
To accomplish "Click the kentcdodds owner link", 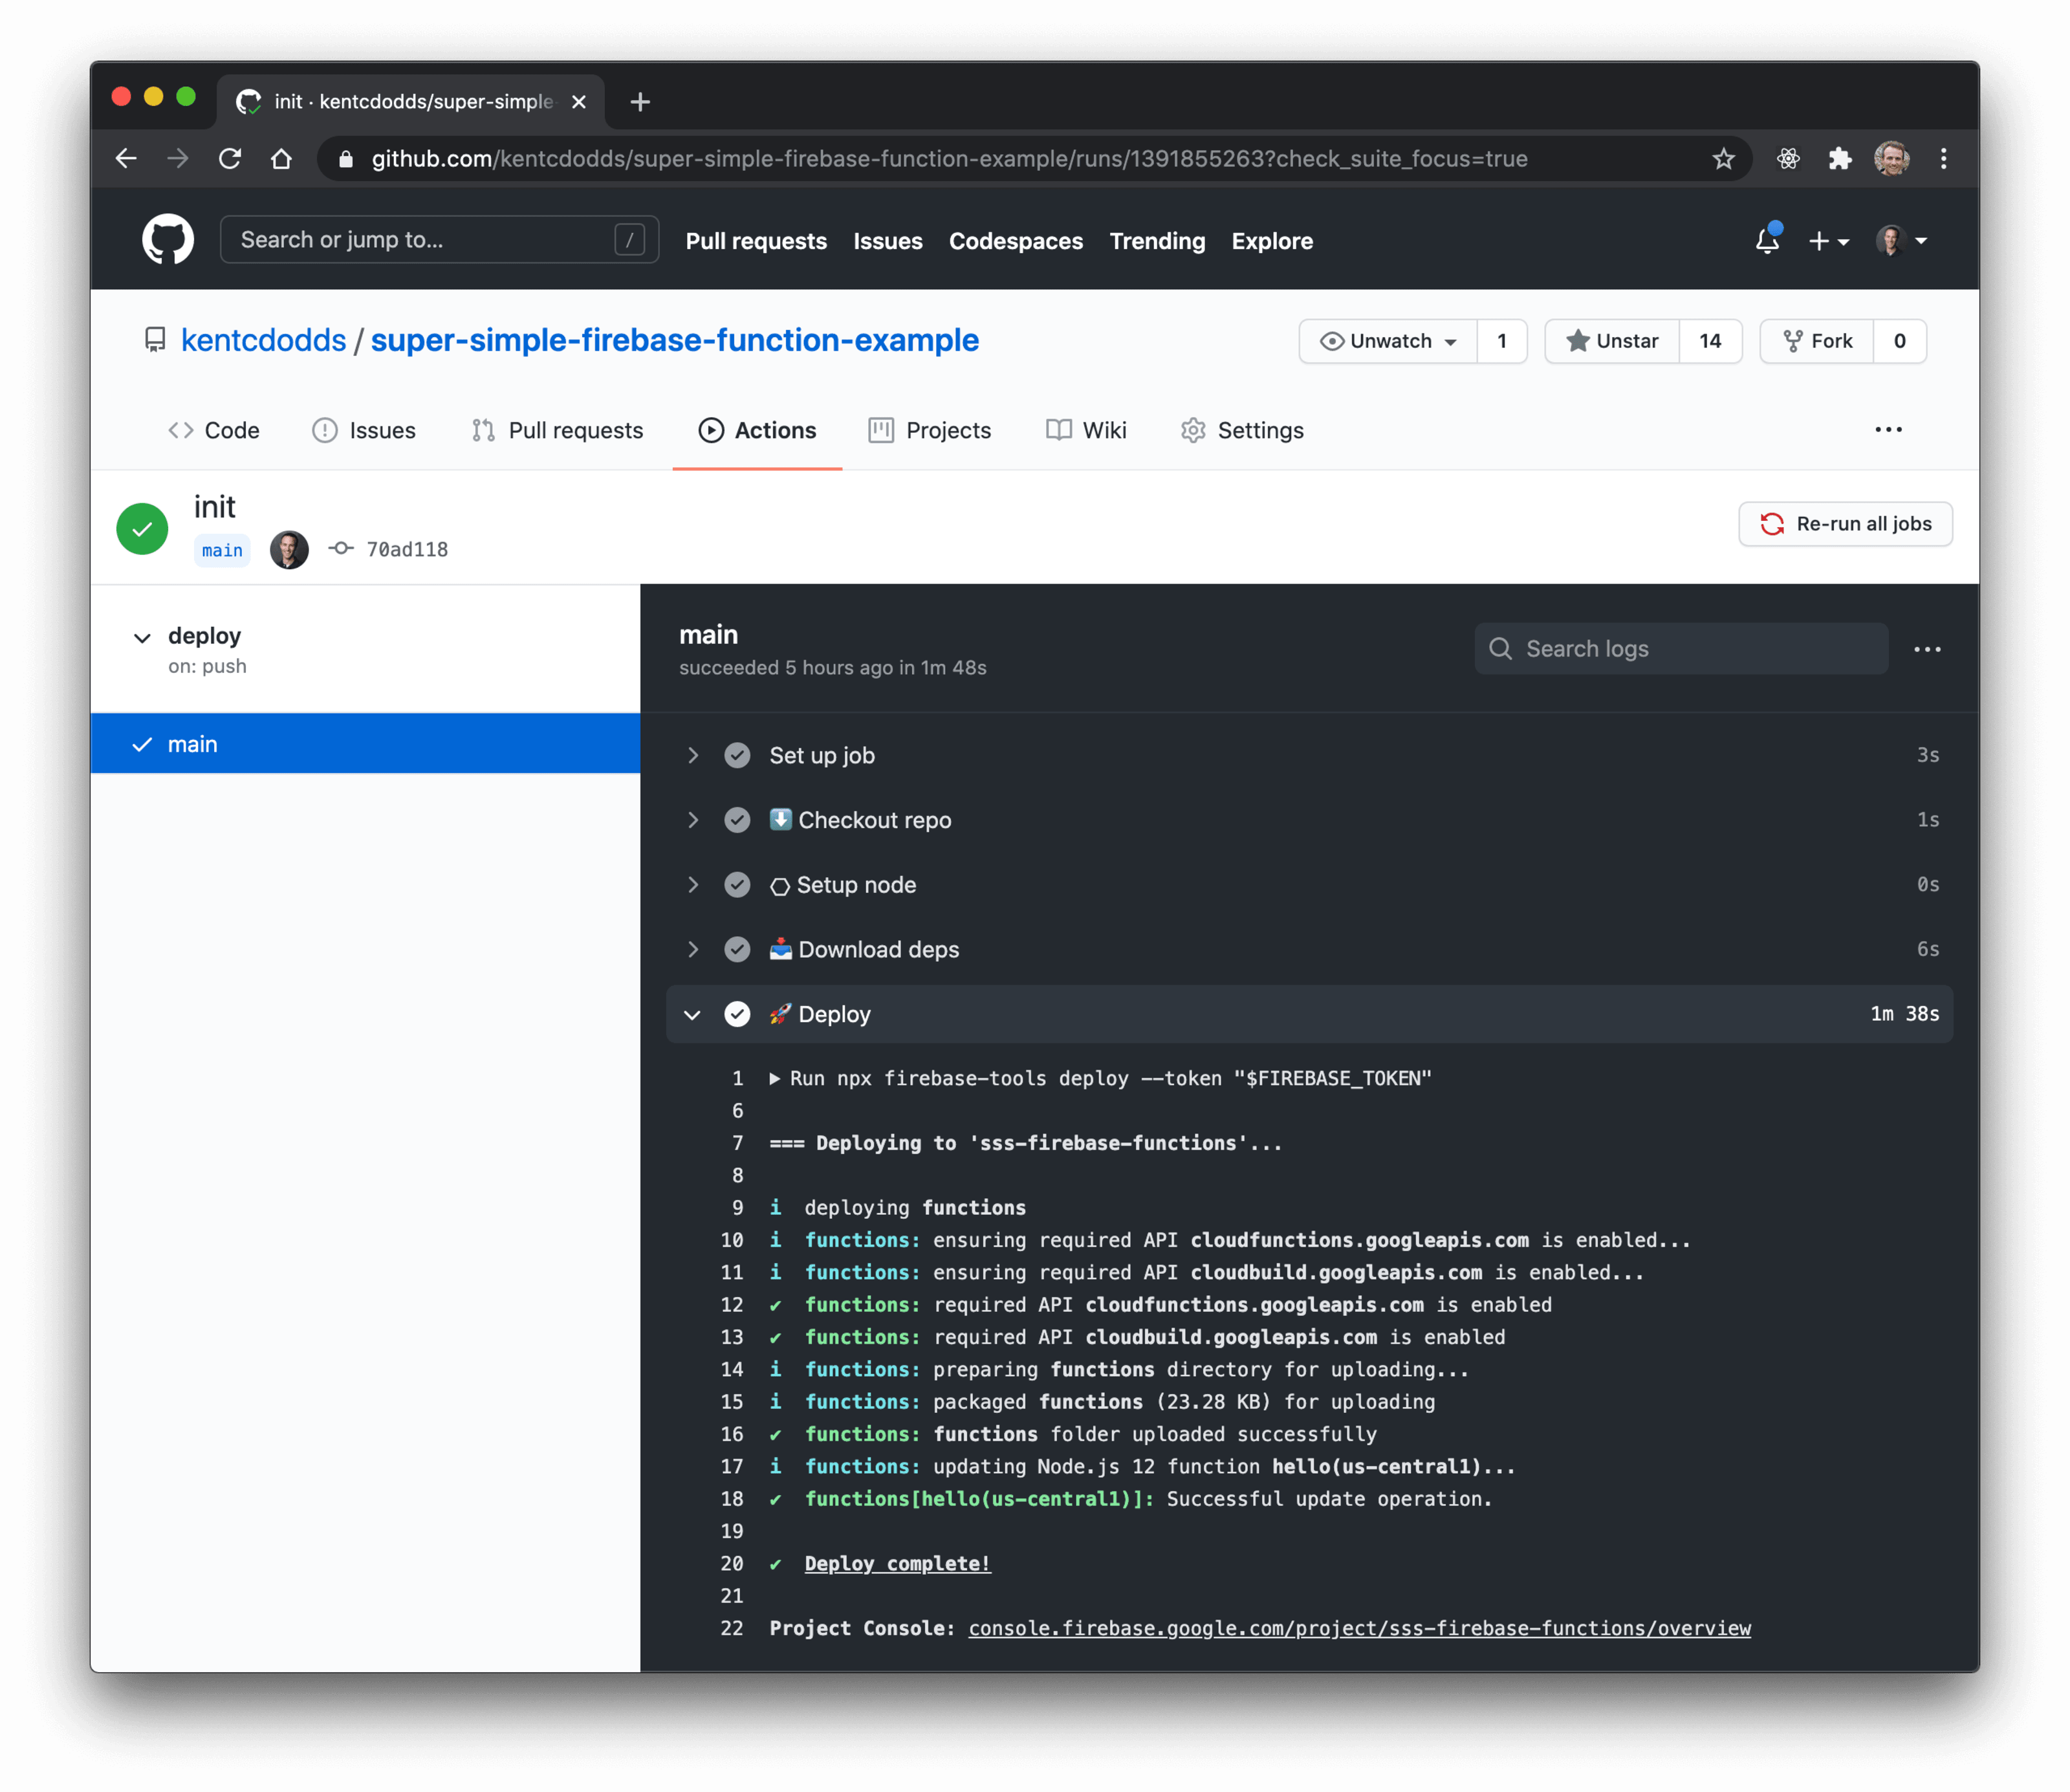I will pyautogui.click(x=263, y=340).
